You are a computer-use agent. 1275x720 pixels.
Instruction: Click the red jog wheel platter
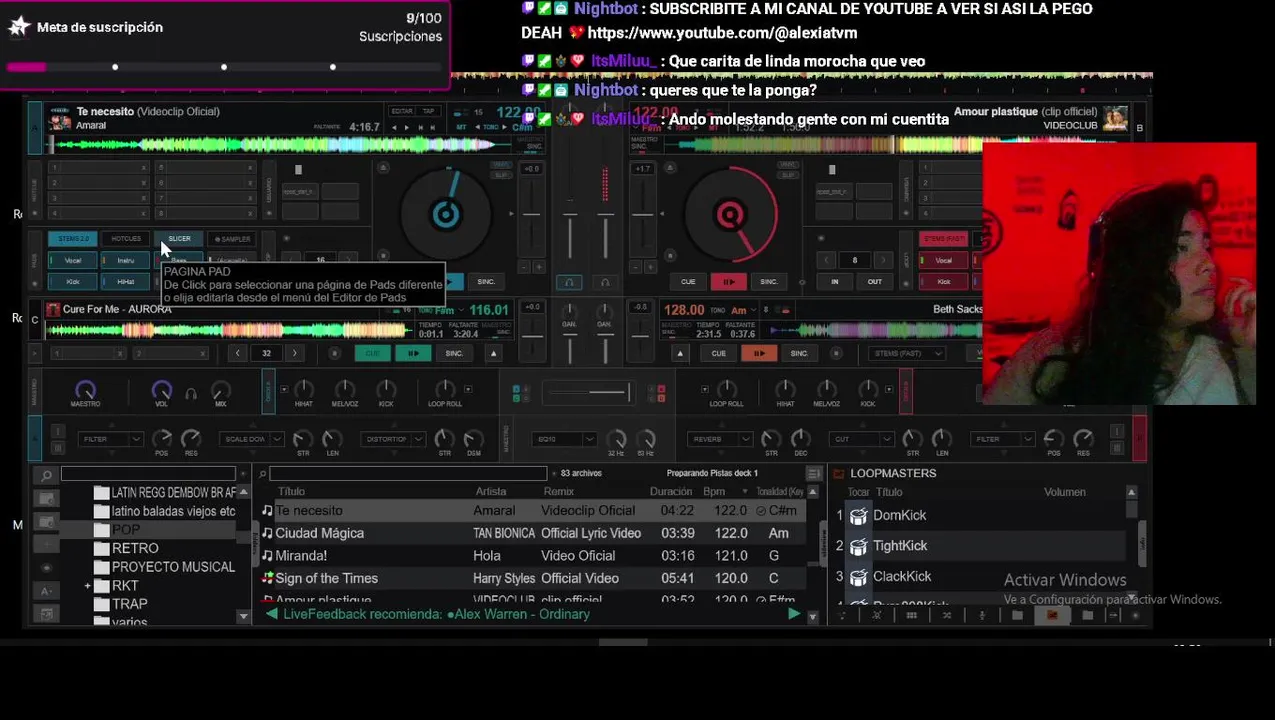coord(730,213)
